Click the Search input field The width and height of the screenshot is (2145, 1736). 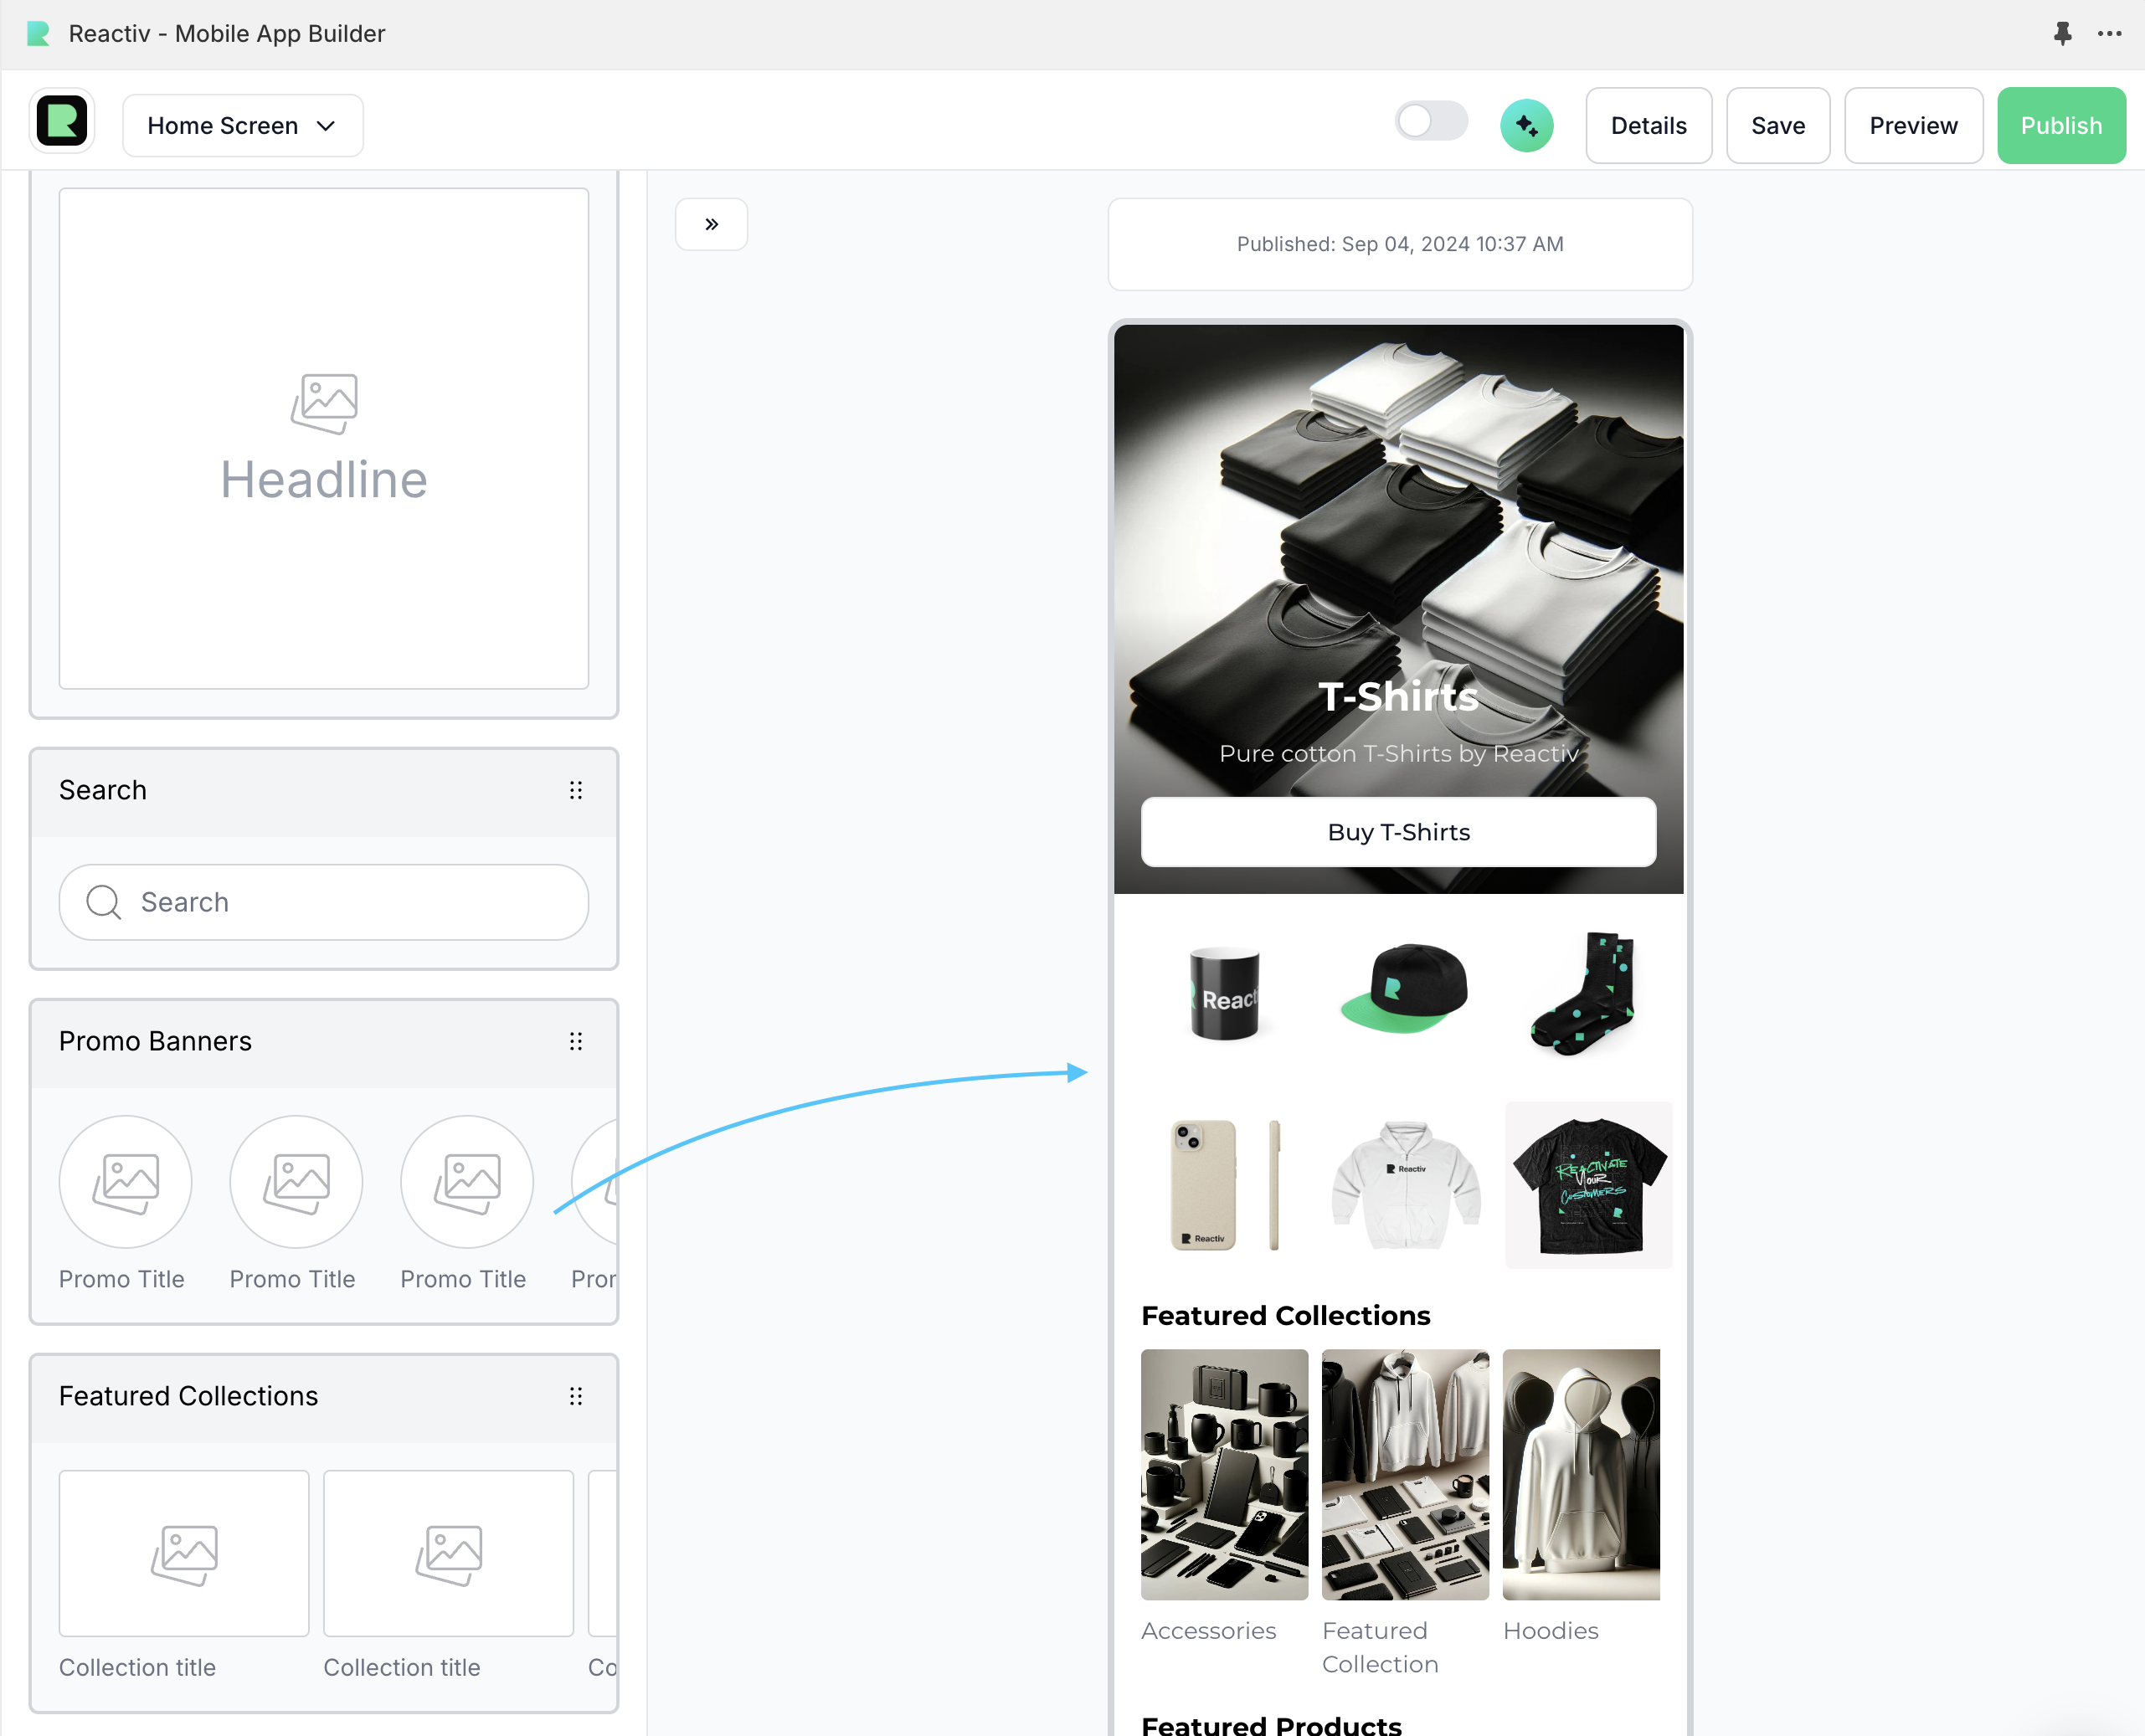(x=324, y=902)
